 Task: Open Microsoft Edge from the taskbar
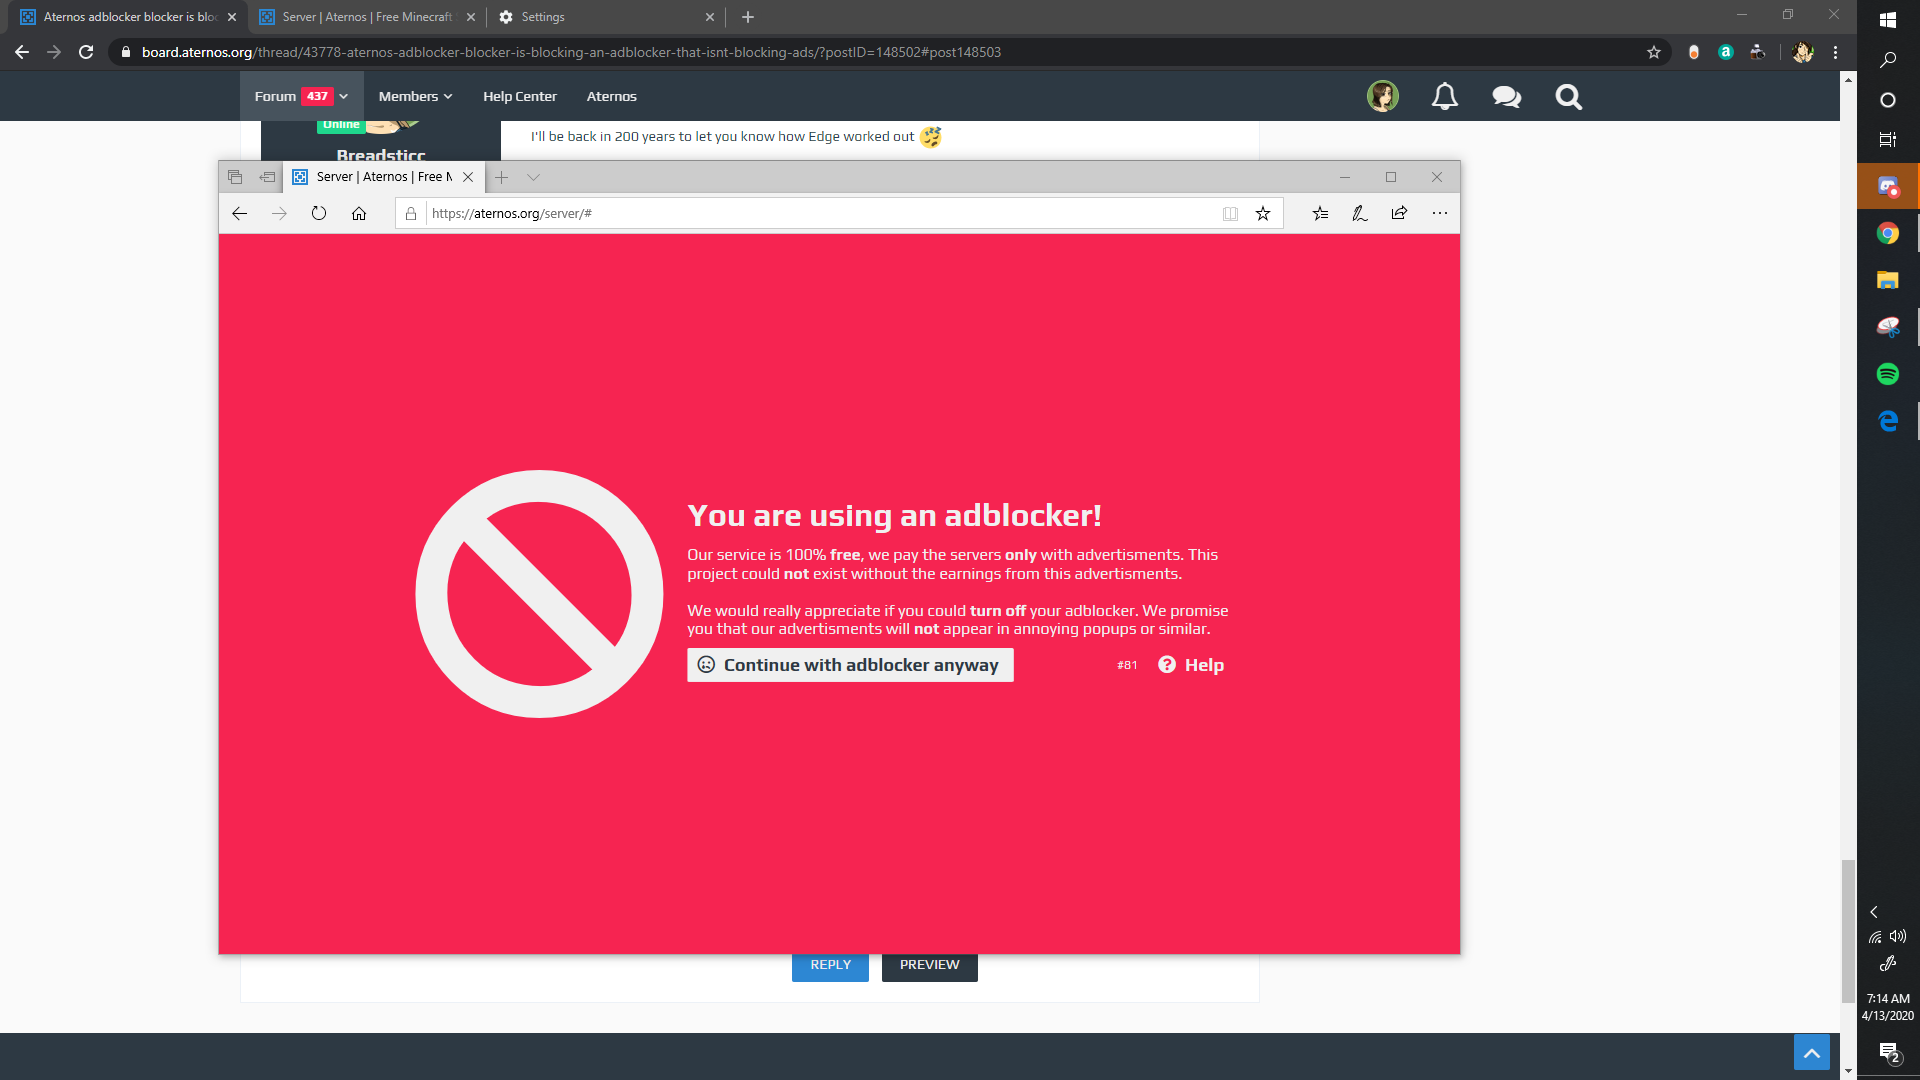pos(1888,421)
